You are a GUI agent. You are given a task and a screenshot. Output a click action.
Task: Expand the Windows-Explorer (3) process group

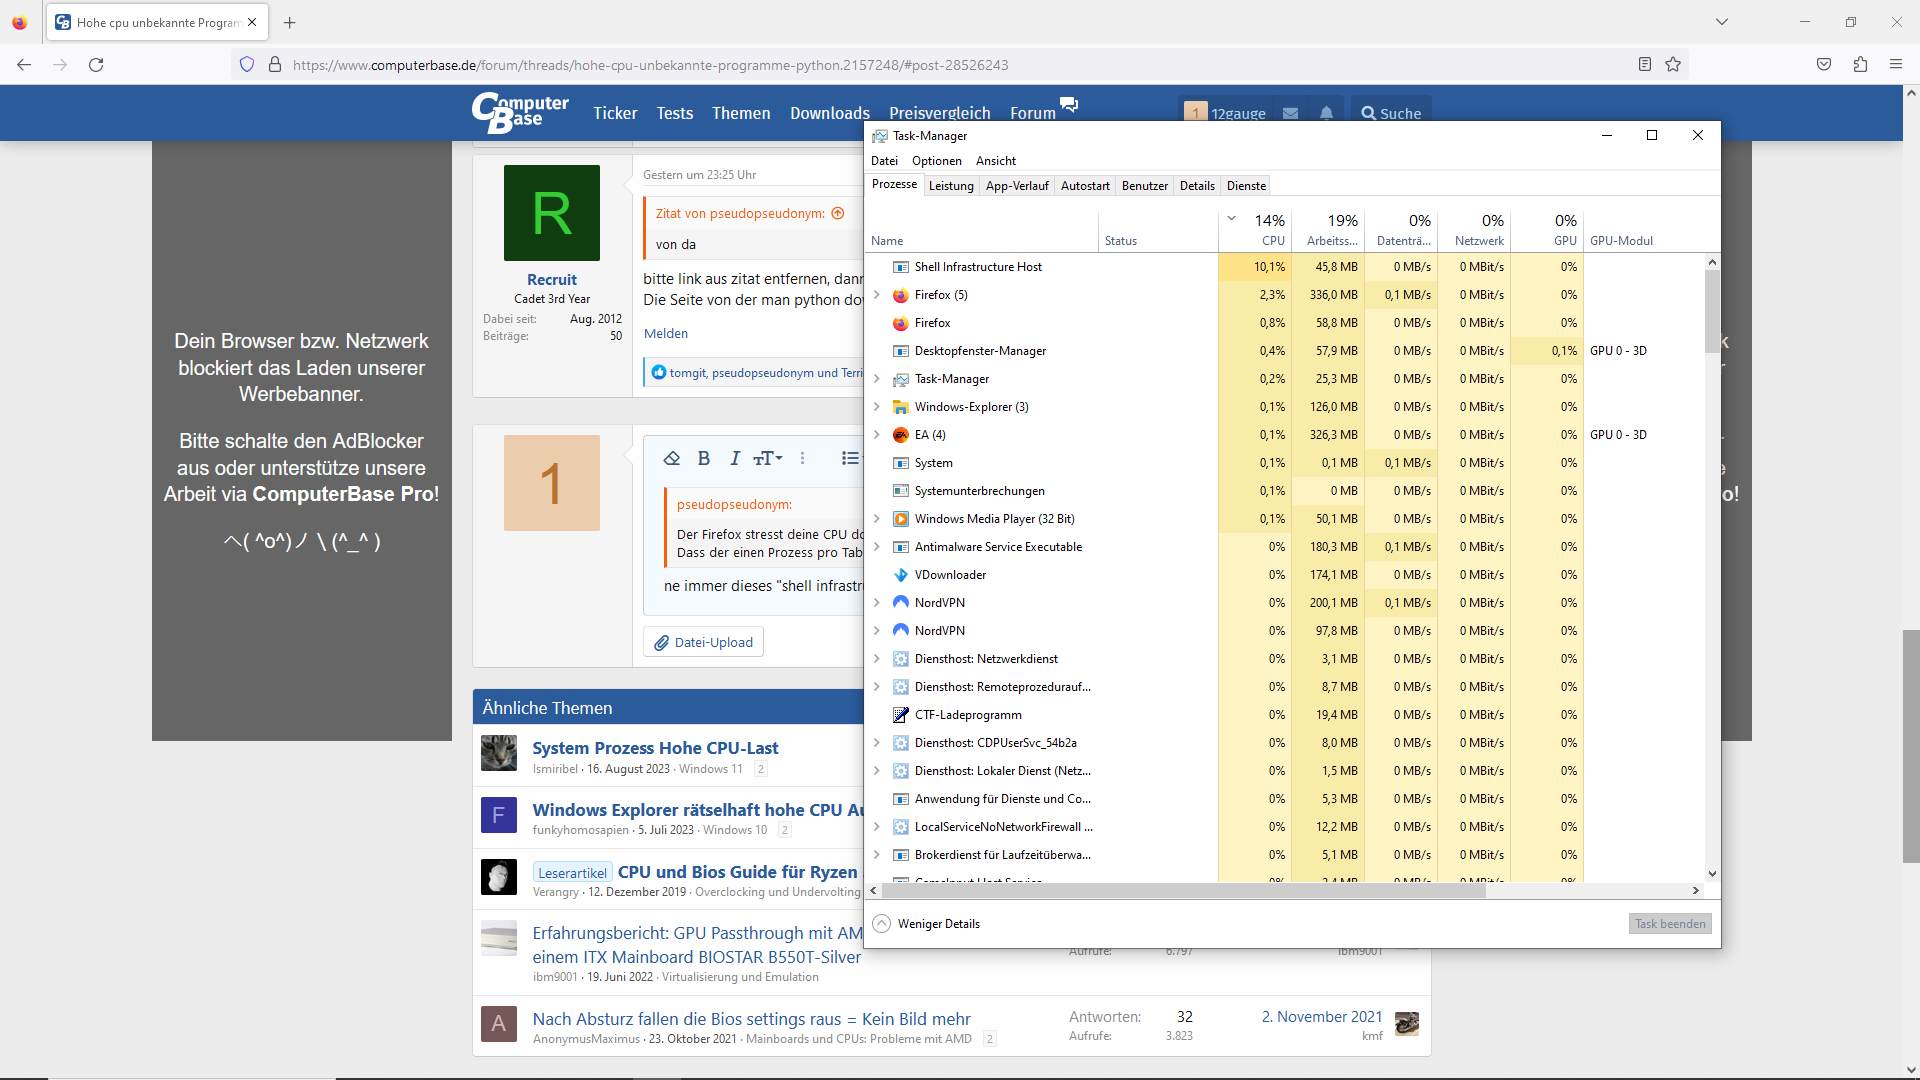pyautogui.click(x=877, y=407)
